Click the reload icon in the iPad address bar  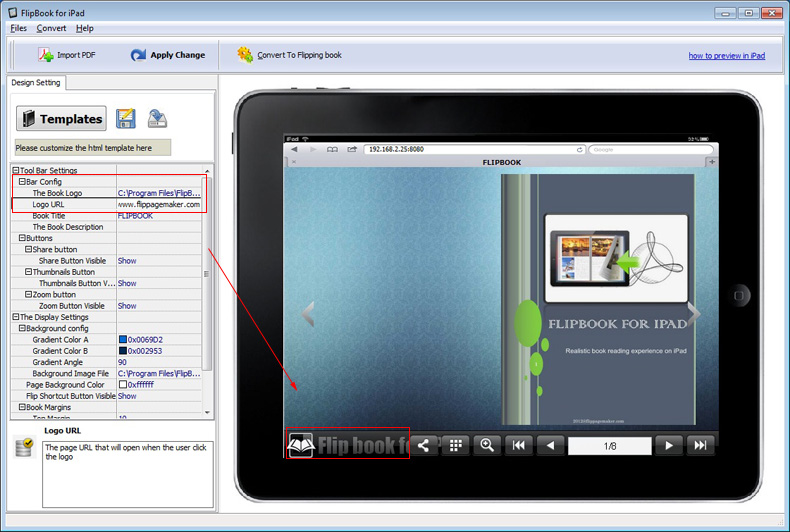tap(579, 150)
